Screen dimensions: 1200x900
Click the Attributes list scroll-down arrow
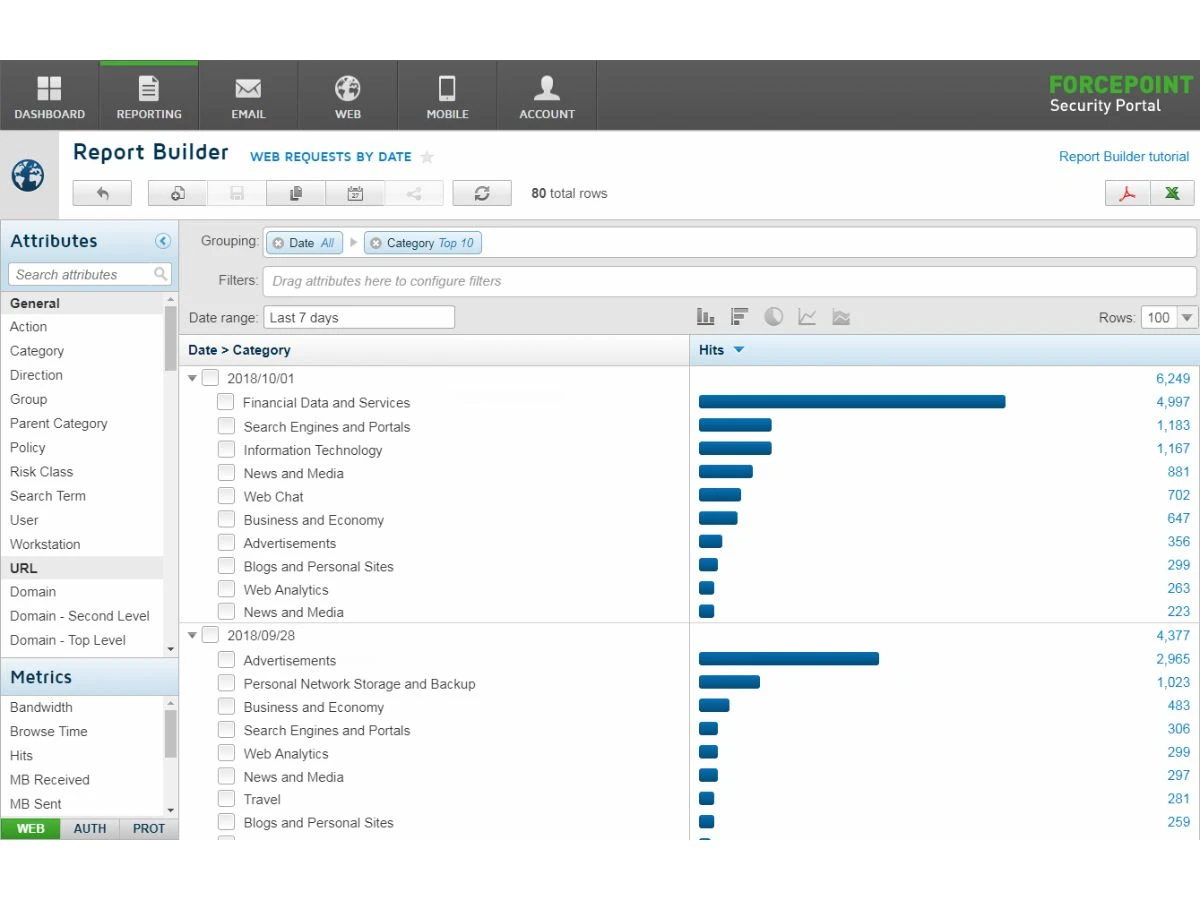coord(171,649)
